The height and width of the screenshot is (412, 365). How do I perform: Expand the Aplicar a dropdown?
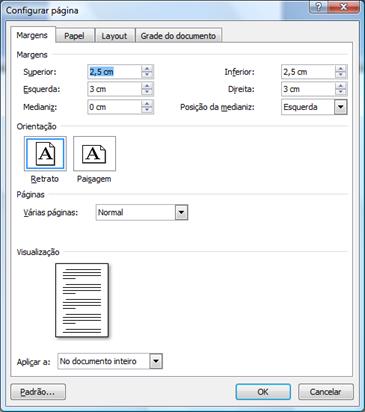pos(156,361)
